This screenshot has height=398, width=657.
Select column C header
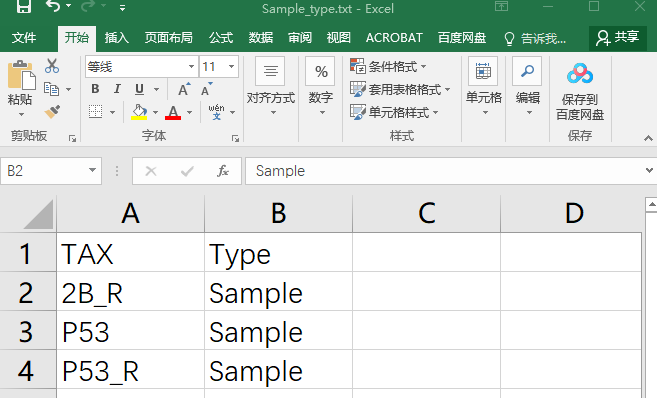pyautogui.click(x=427, y=214)
